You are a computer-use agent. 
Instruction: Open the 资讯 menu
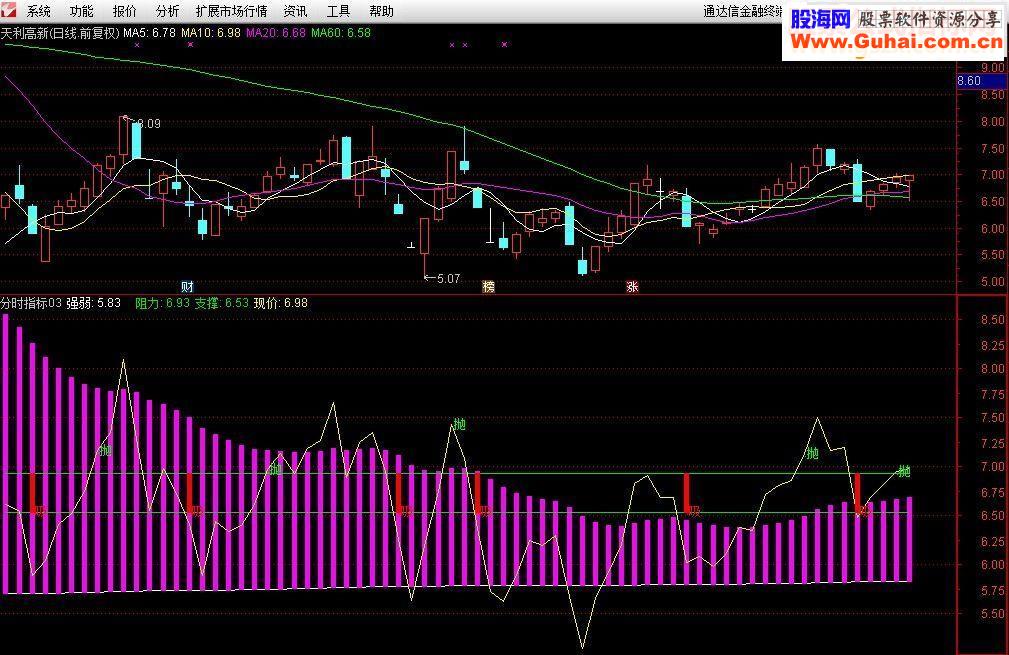[295, 11]
